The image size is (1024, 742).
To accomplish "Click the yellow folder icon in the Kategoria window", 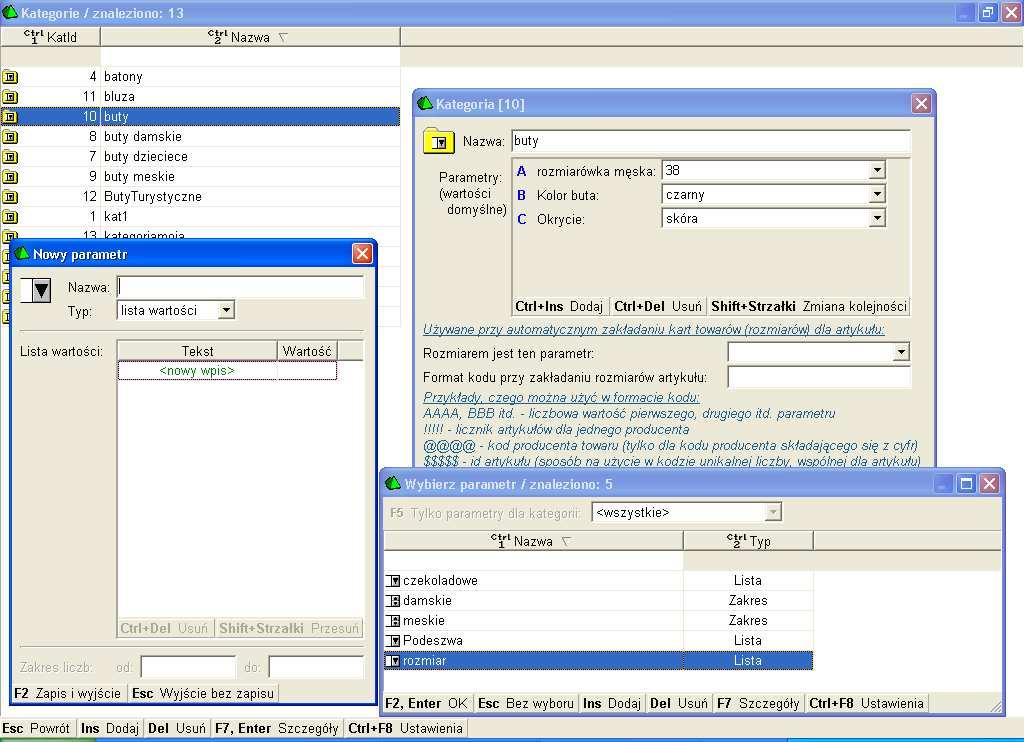I will click(438, 141).
